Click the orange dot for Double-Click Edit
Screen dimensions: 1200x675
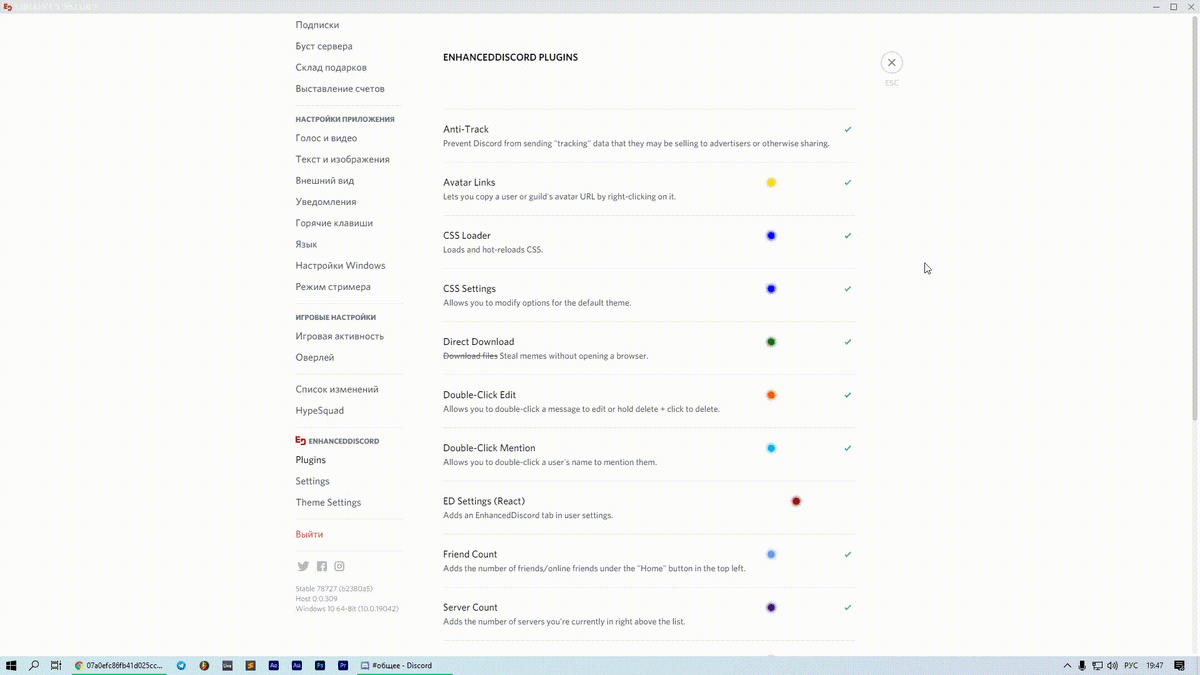(x=771, y=395)
